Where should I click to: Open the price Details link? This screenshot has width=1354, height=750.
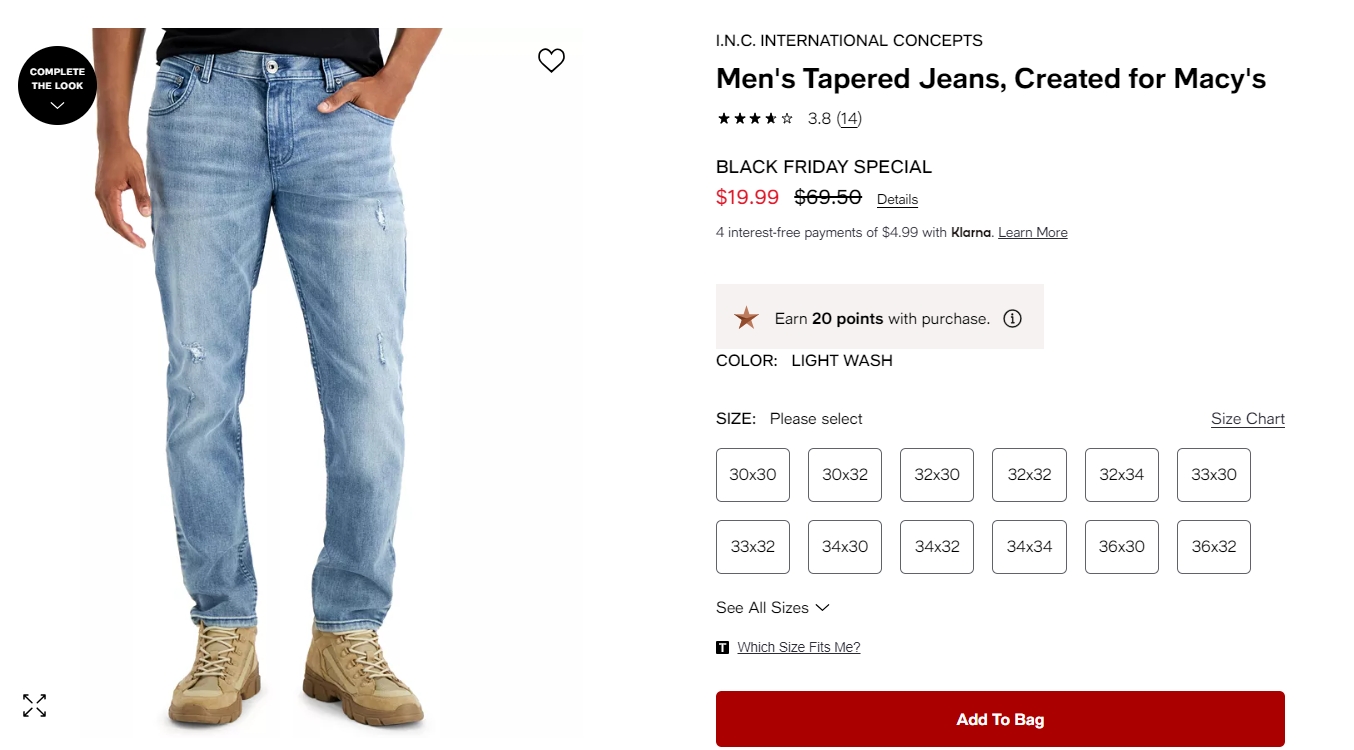point(897,199)
